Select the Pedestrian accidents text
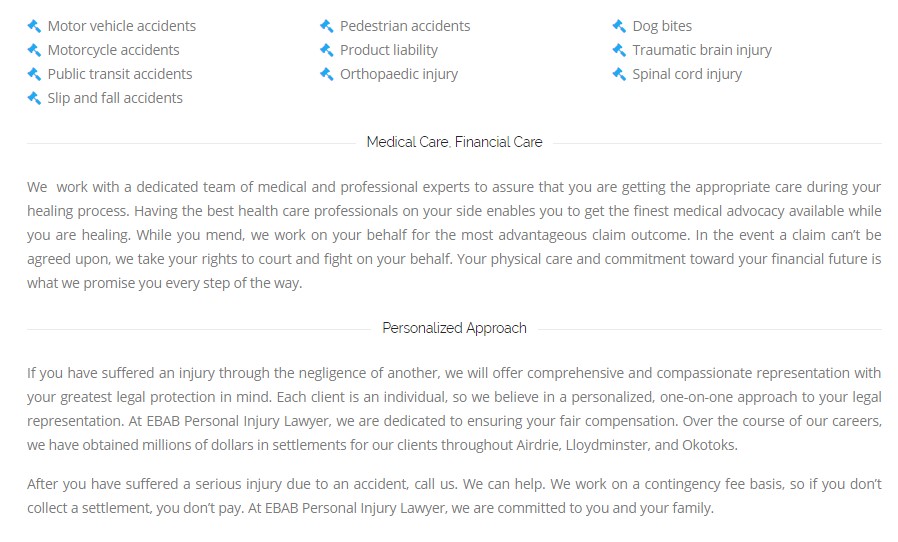Screen dimensions: 898x542 (x=405, y=26)
